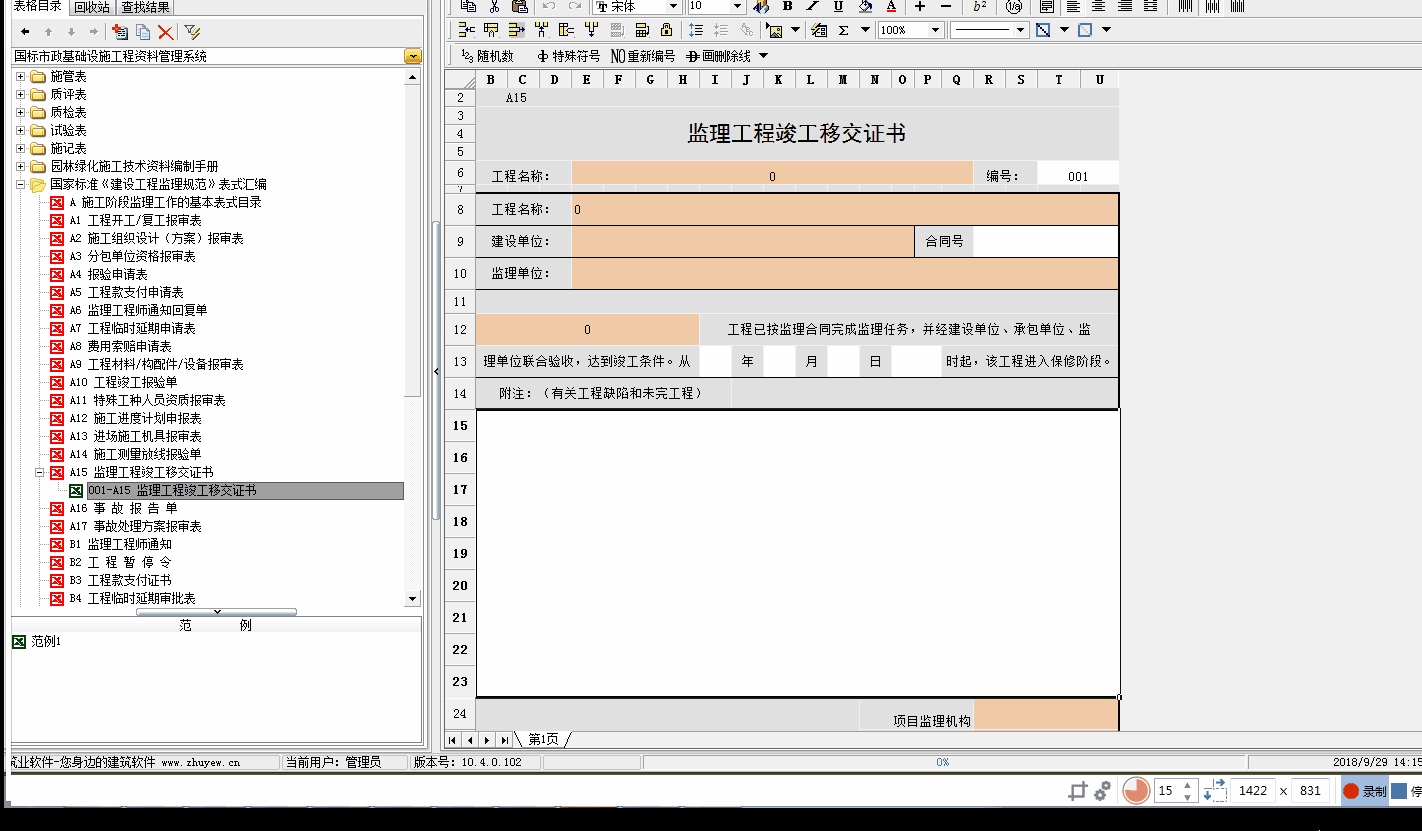Click the 重新编号 button
1422x831 pixels.
tap(642, 56)
